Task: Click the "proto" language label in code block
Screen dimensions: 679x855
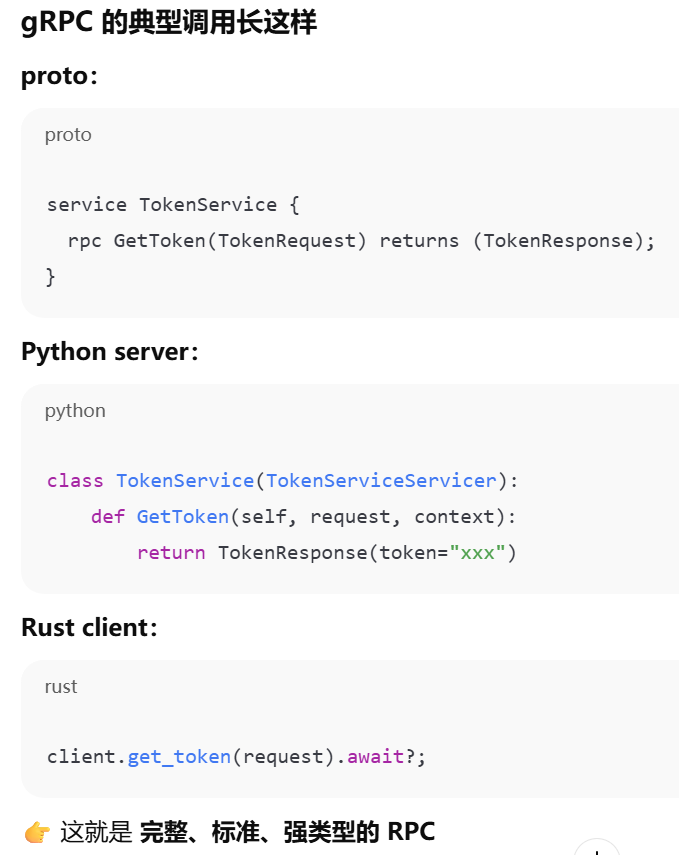Action: tap(68, 135)
